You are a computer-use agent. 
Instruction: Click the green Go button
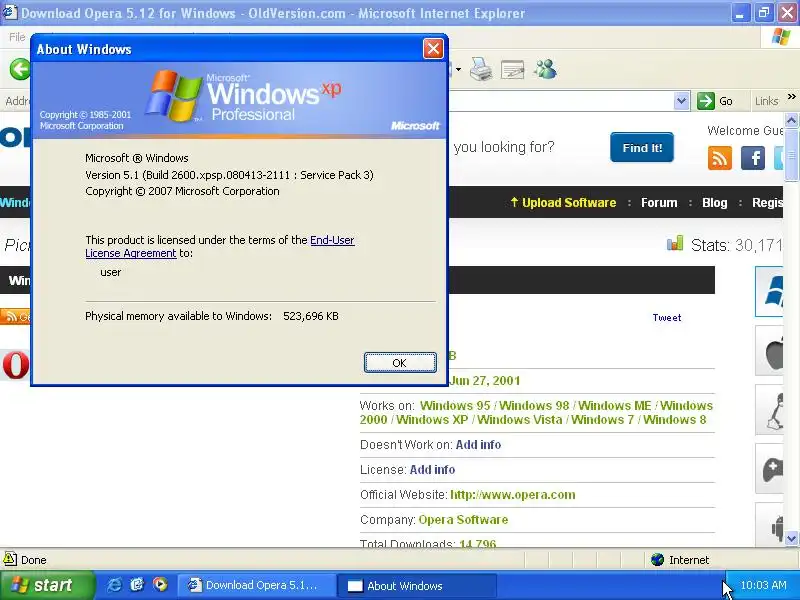(715, 101)
